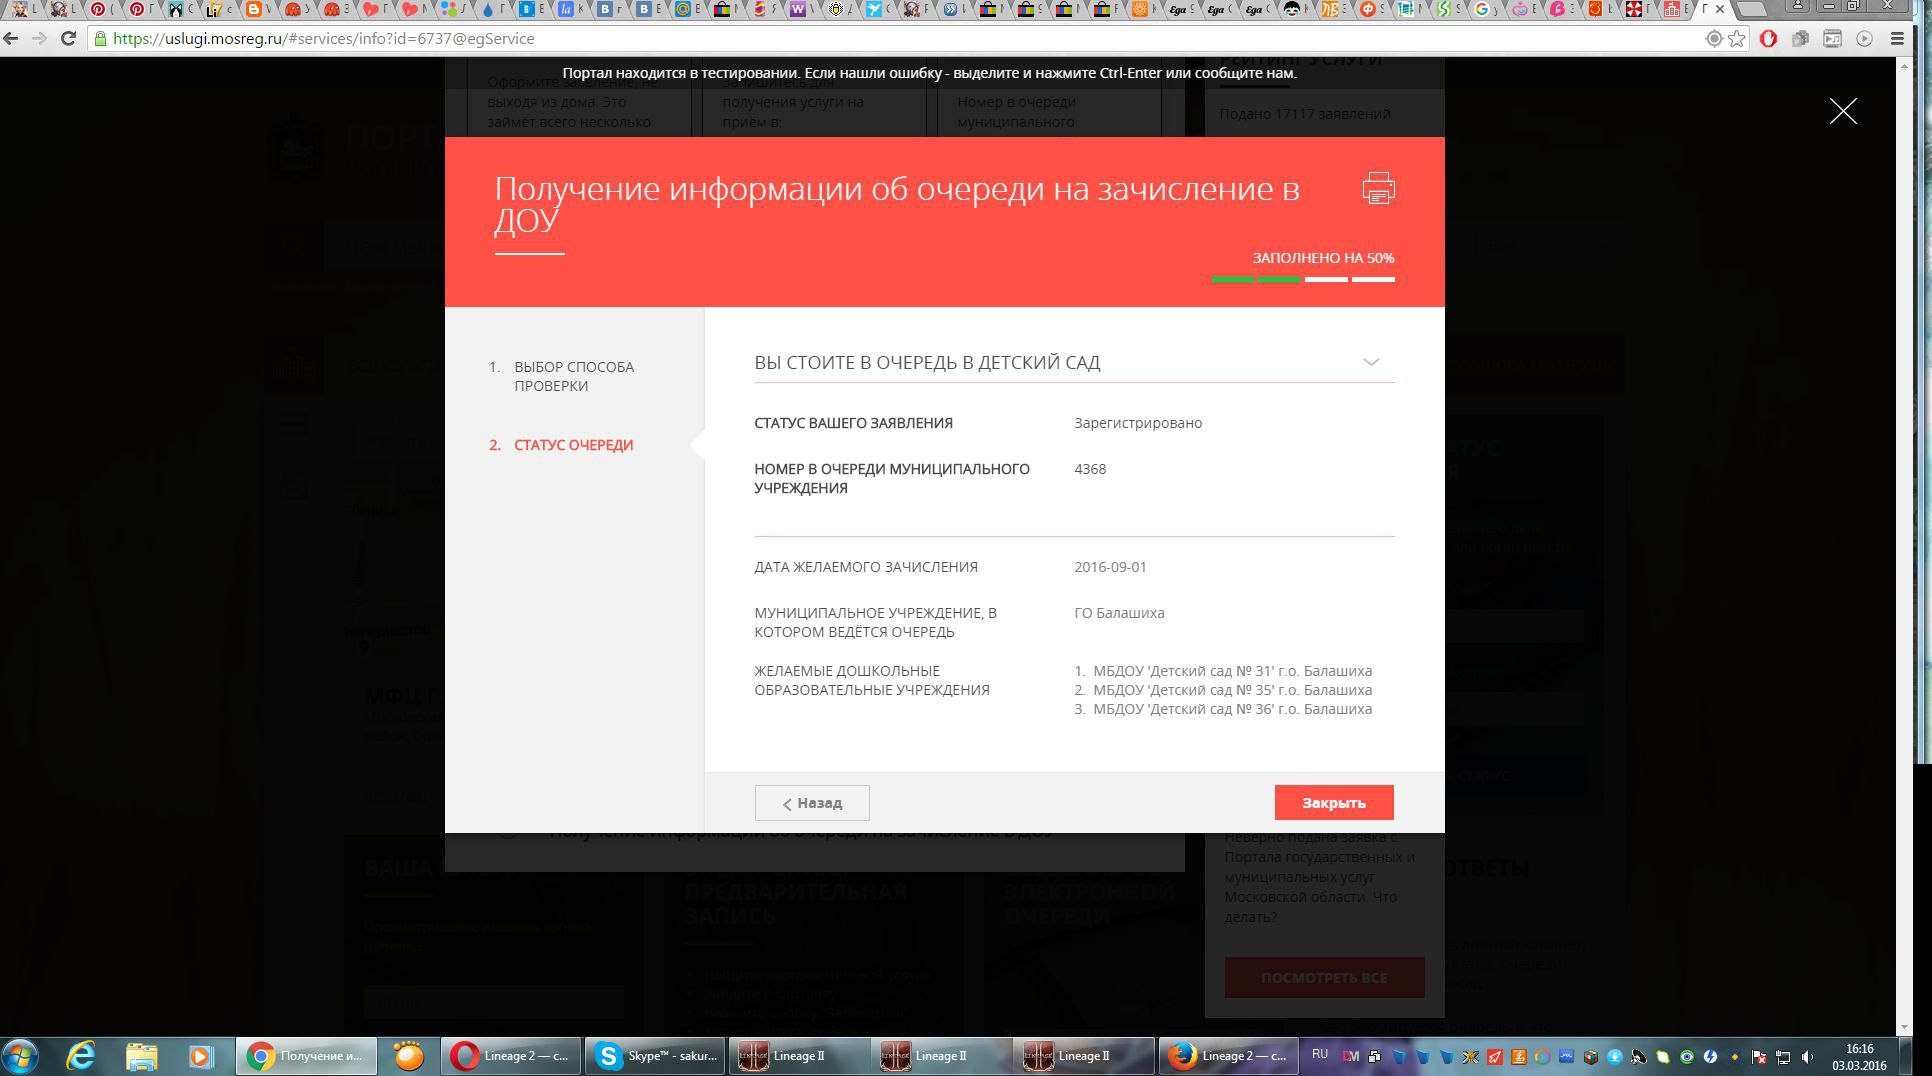
Task: Open the Chrome hamburger menu
Action: pyautogui.click(x=1897, y=39)
